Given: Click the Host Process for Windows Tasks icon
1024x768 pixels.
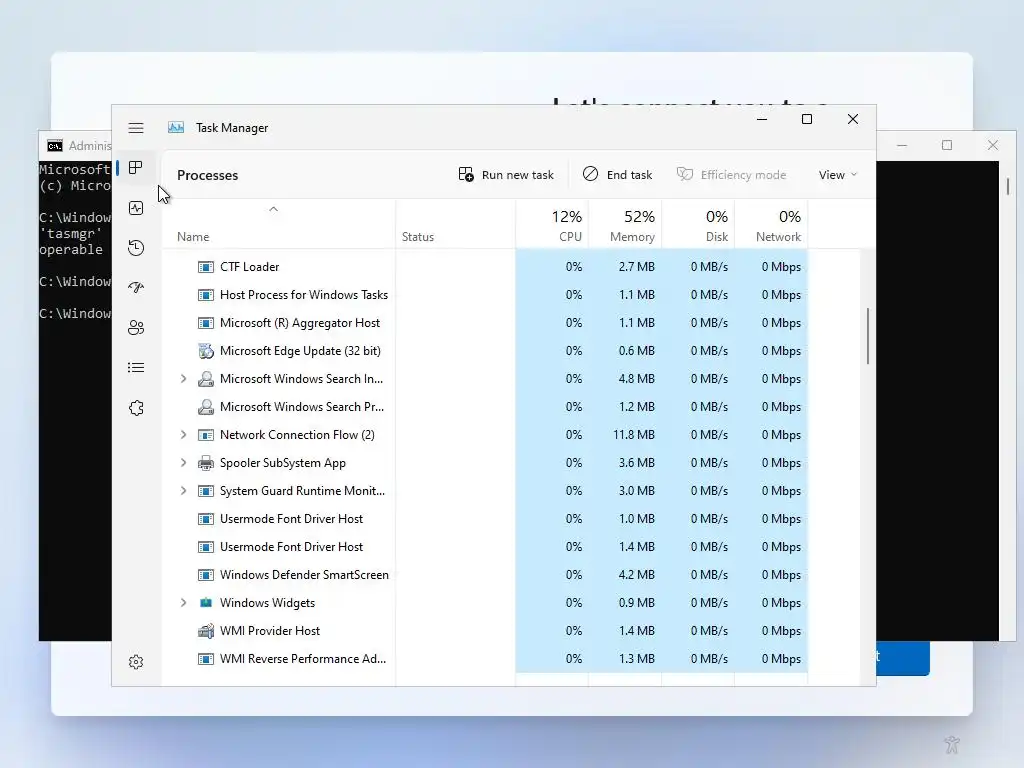Looking at the screenshot, I should pyautogui.click(x=206, y=295).
